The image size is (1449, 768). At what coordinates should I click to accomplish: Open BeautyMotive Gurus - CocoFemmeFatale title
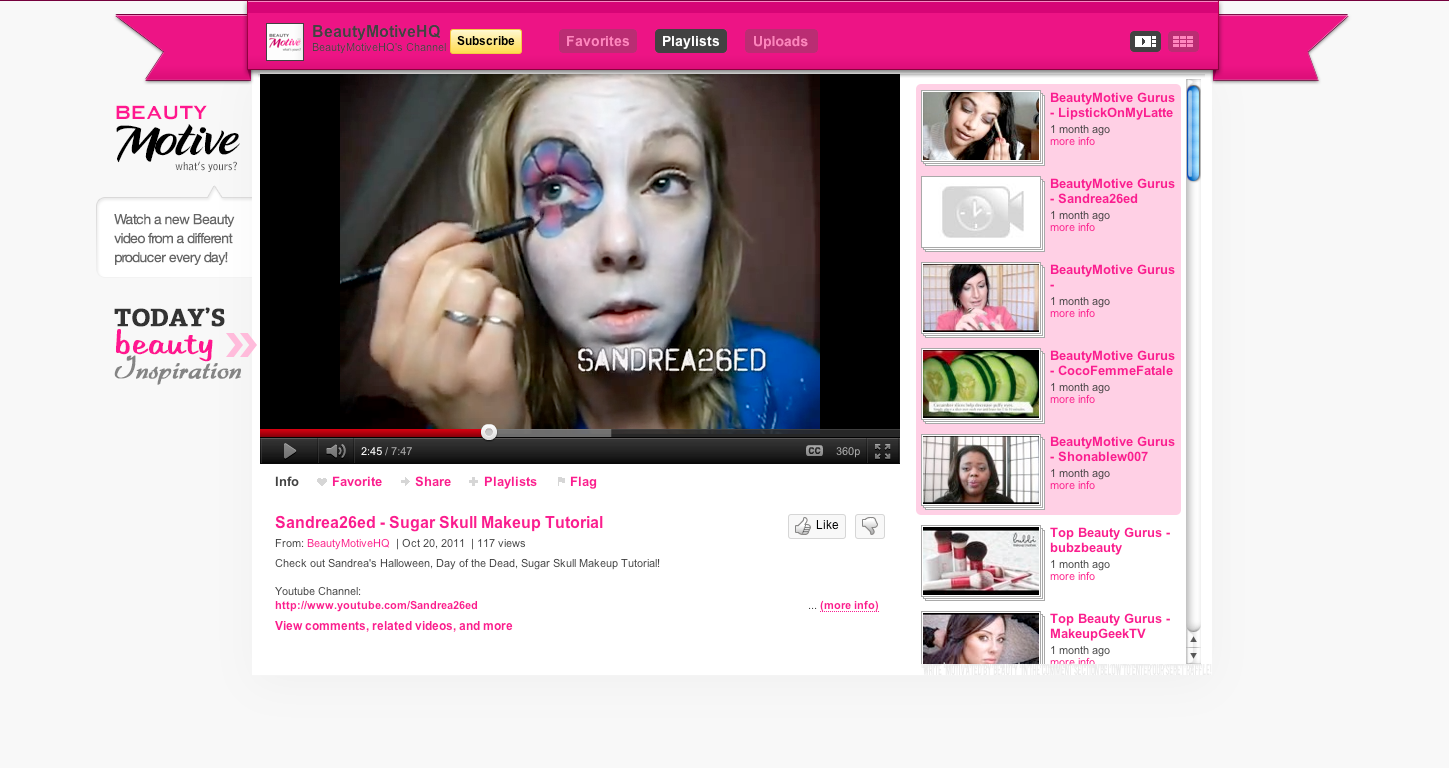tap(1112, 364)
